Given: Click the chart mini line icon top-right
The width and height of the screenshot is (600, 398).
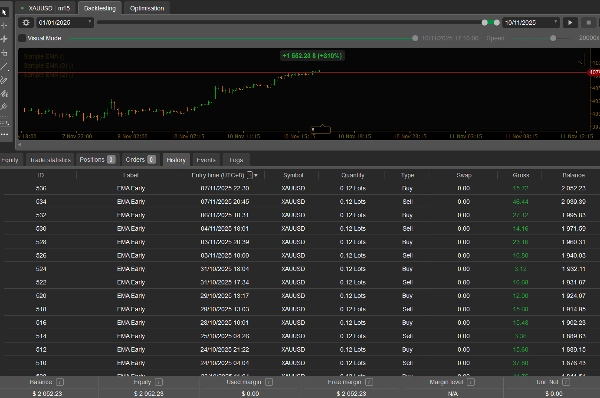Looking at the screenshot, I should (x=581, y=61).
